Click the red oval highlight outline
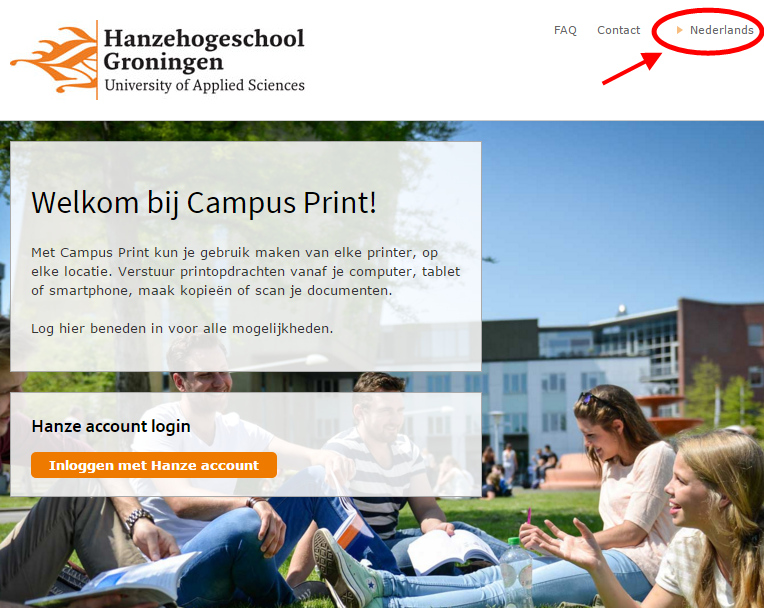The image size is (764, 608). pyautogui.click(x=707, y=31)
